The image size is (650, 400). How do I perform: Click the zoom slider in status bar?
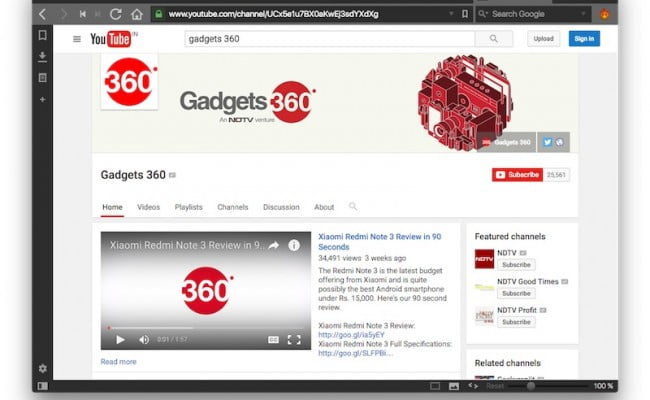click(x=548, y=386)
